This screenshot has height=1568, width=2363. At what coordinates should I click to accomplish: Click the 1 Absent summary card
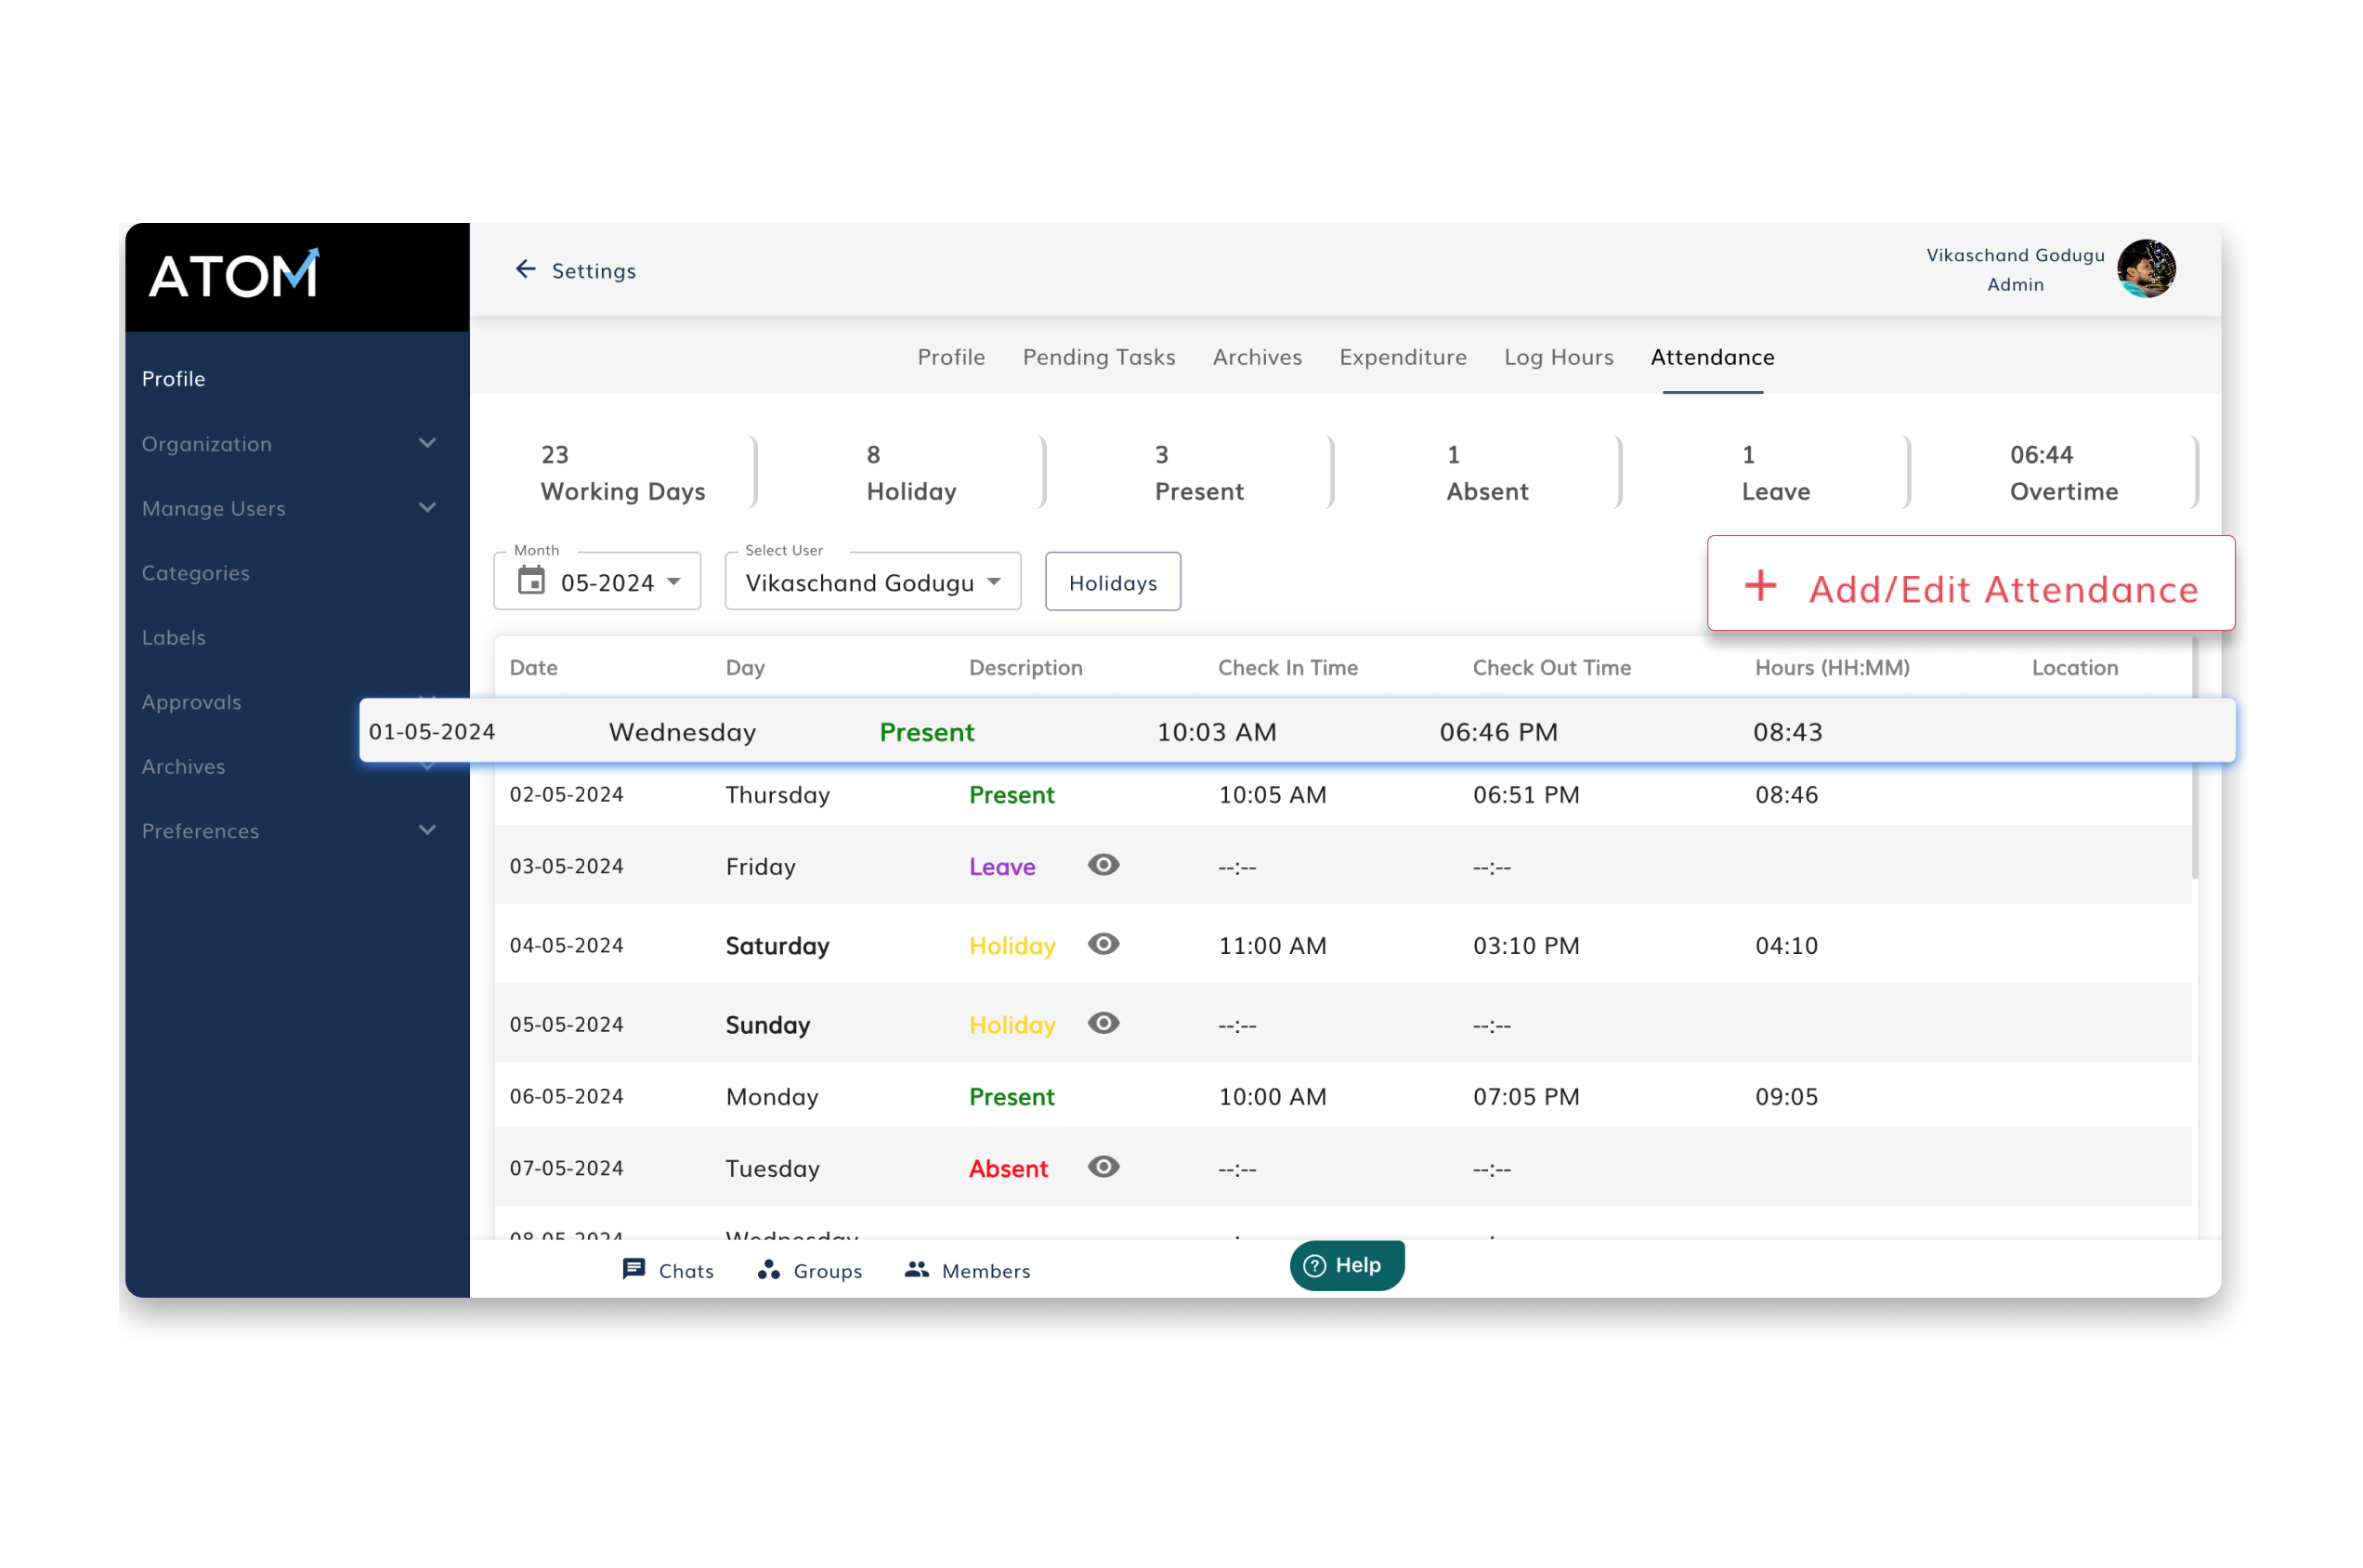(1487, 472)
